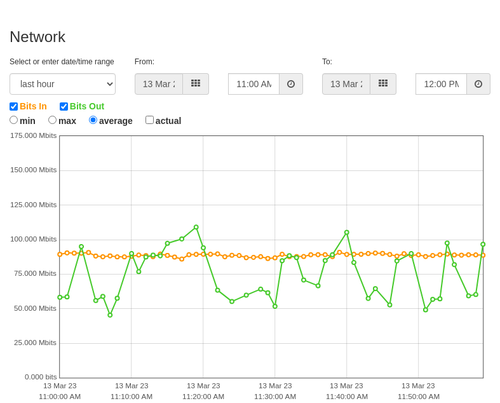Open the To date calendar picker icon
The height and width of the screenshot is (403, 500).
coord(383,84)
